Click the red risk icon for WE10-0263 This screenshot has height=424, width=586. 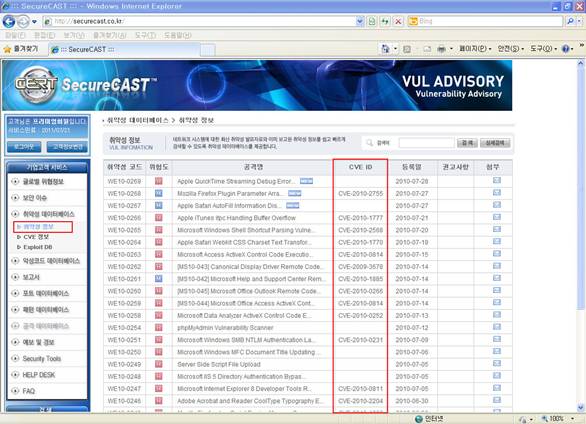159,254
